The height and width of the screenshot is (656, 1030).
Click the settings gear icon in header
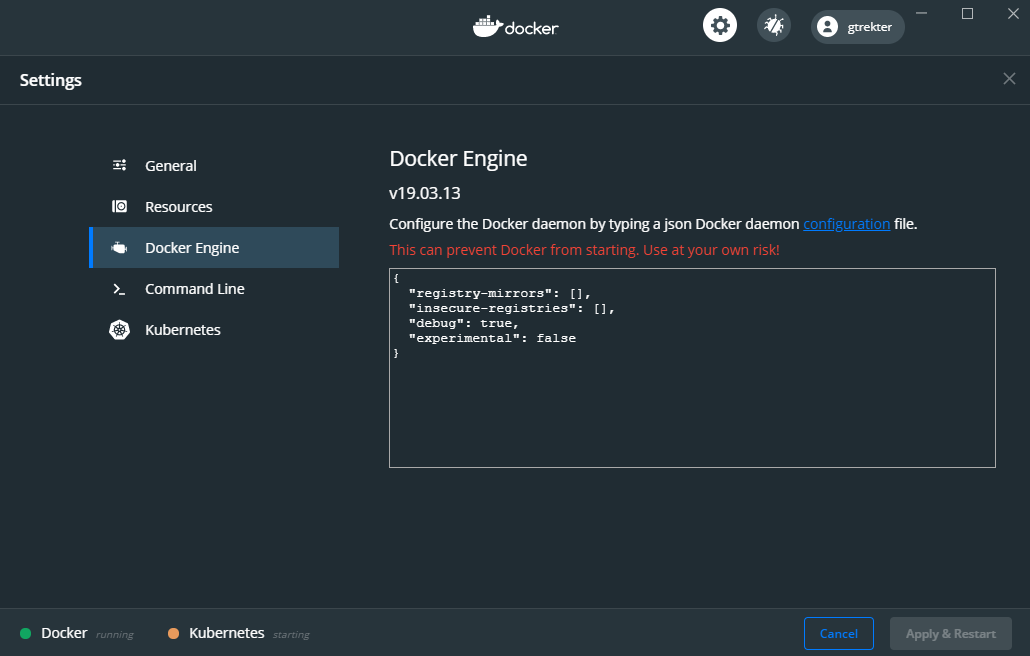point(720,26)
